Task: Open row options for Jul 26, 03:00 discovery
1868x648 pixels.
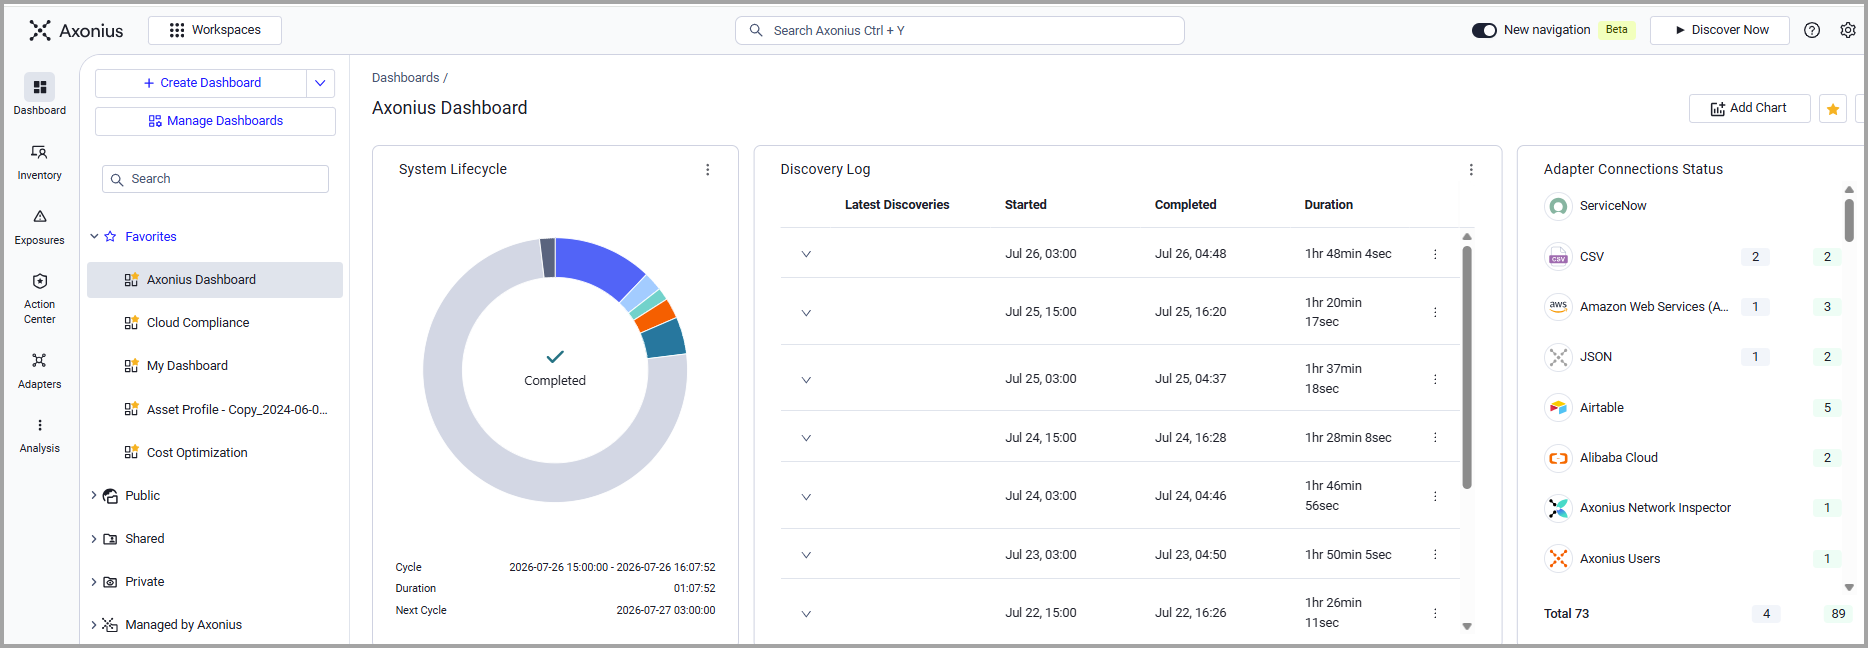Action: tap(1435, 254)
